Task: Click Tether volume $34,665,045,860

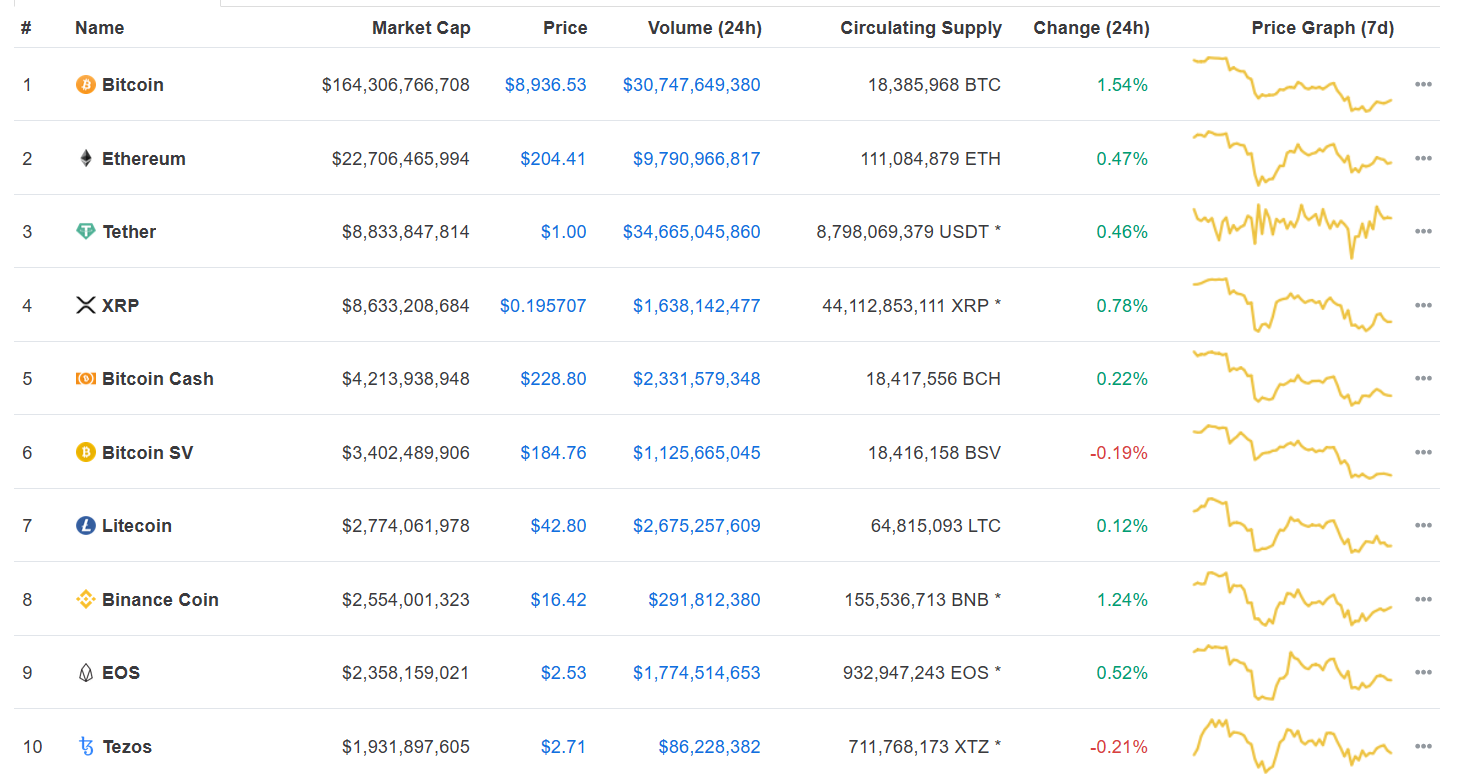Action: pos(692,232)
